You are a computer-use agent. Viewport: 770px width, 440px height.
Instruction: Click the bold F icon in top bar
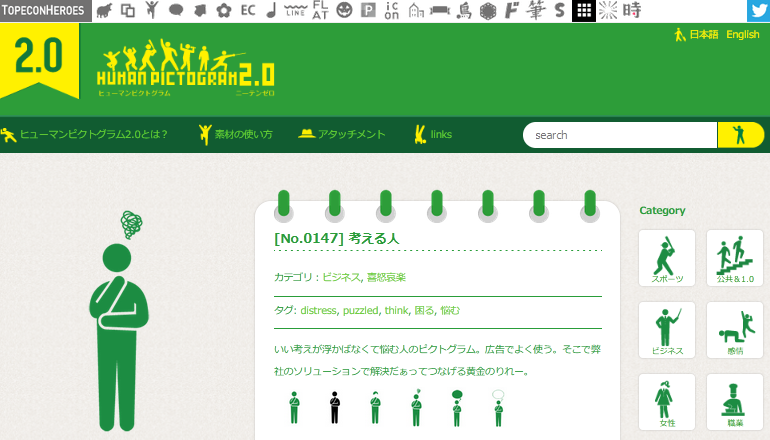click(512, 10)
